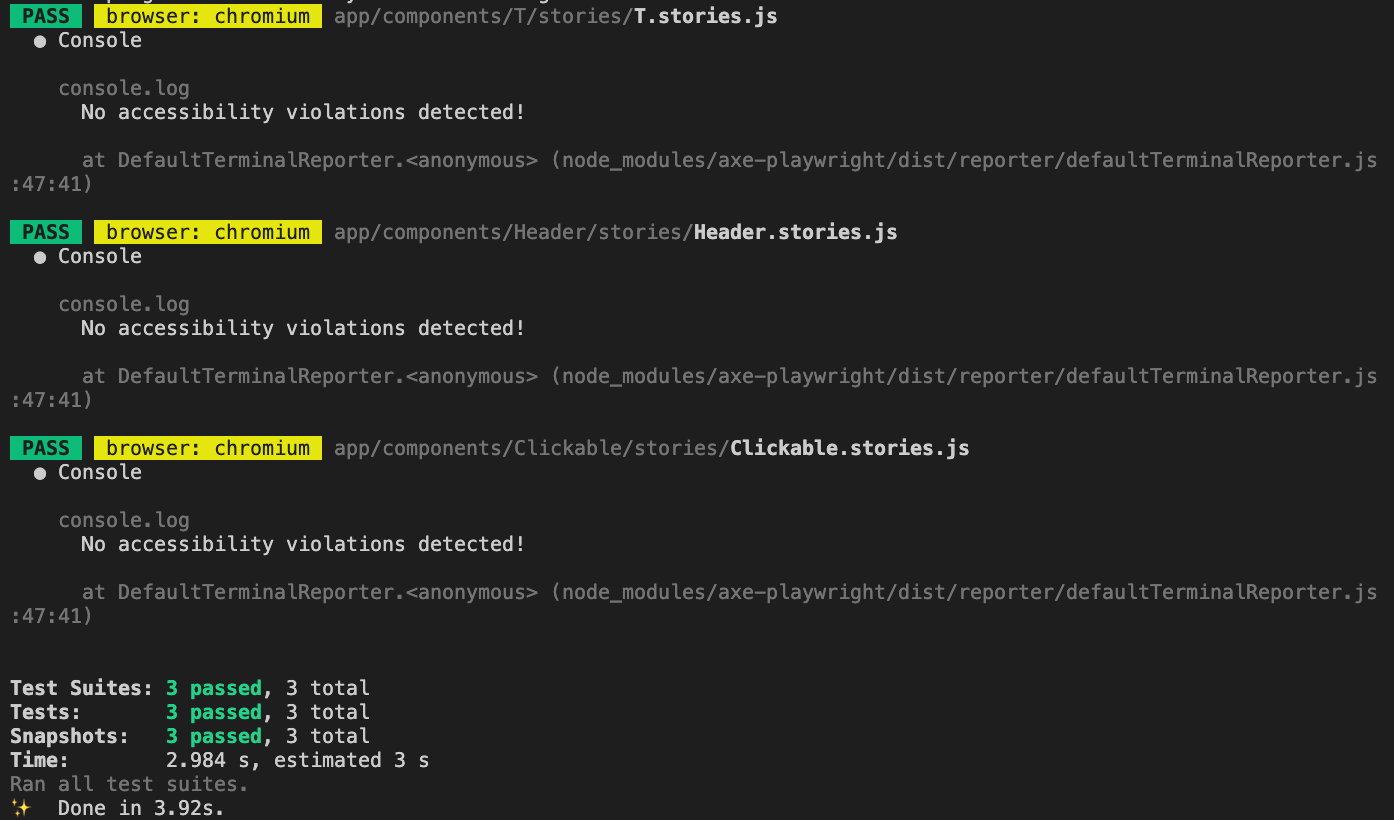Click the 'Snapshots:' summary label
Viewport: 1394px width, 820px height.
click(70, 736)
